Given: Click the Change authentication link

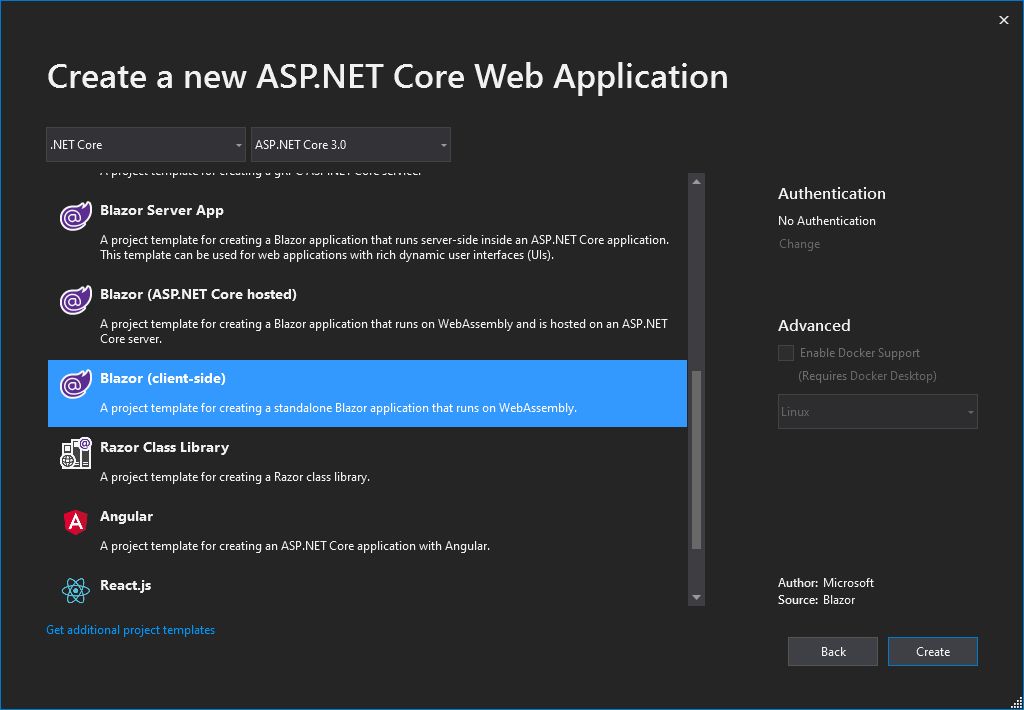Looking at the screenshot, I should tap(799, 244).
